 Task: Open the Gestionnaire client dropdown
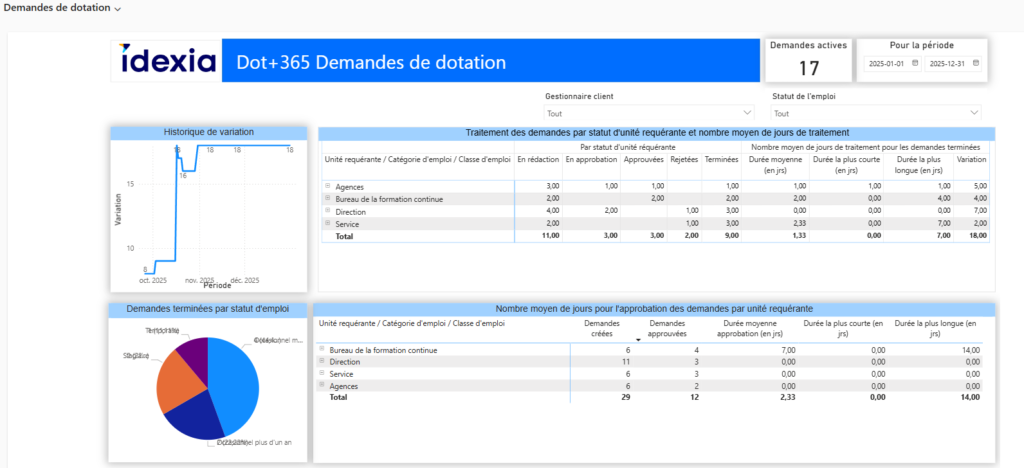[x=649, y=113]
